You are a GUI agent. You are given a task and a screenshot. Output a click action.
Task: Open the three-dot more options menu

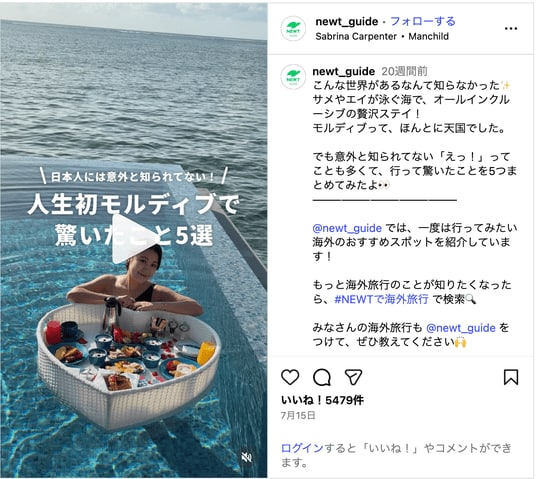pos(511,28)
